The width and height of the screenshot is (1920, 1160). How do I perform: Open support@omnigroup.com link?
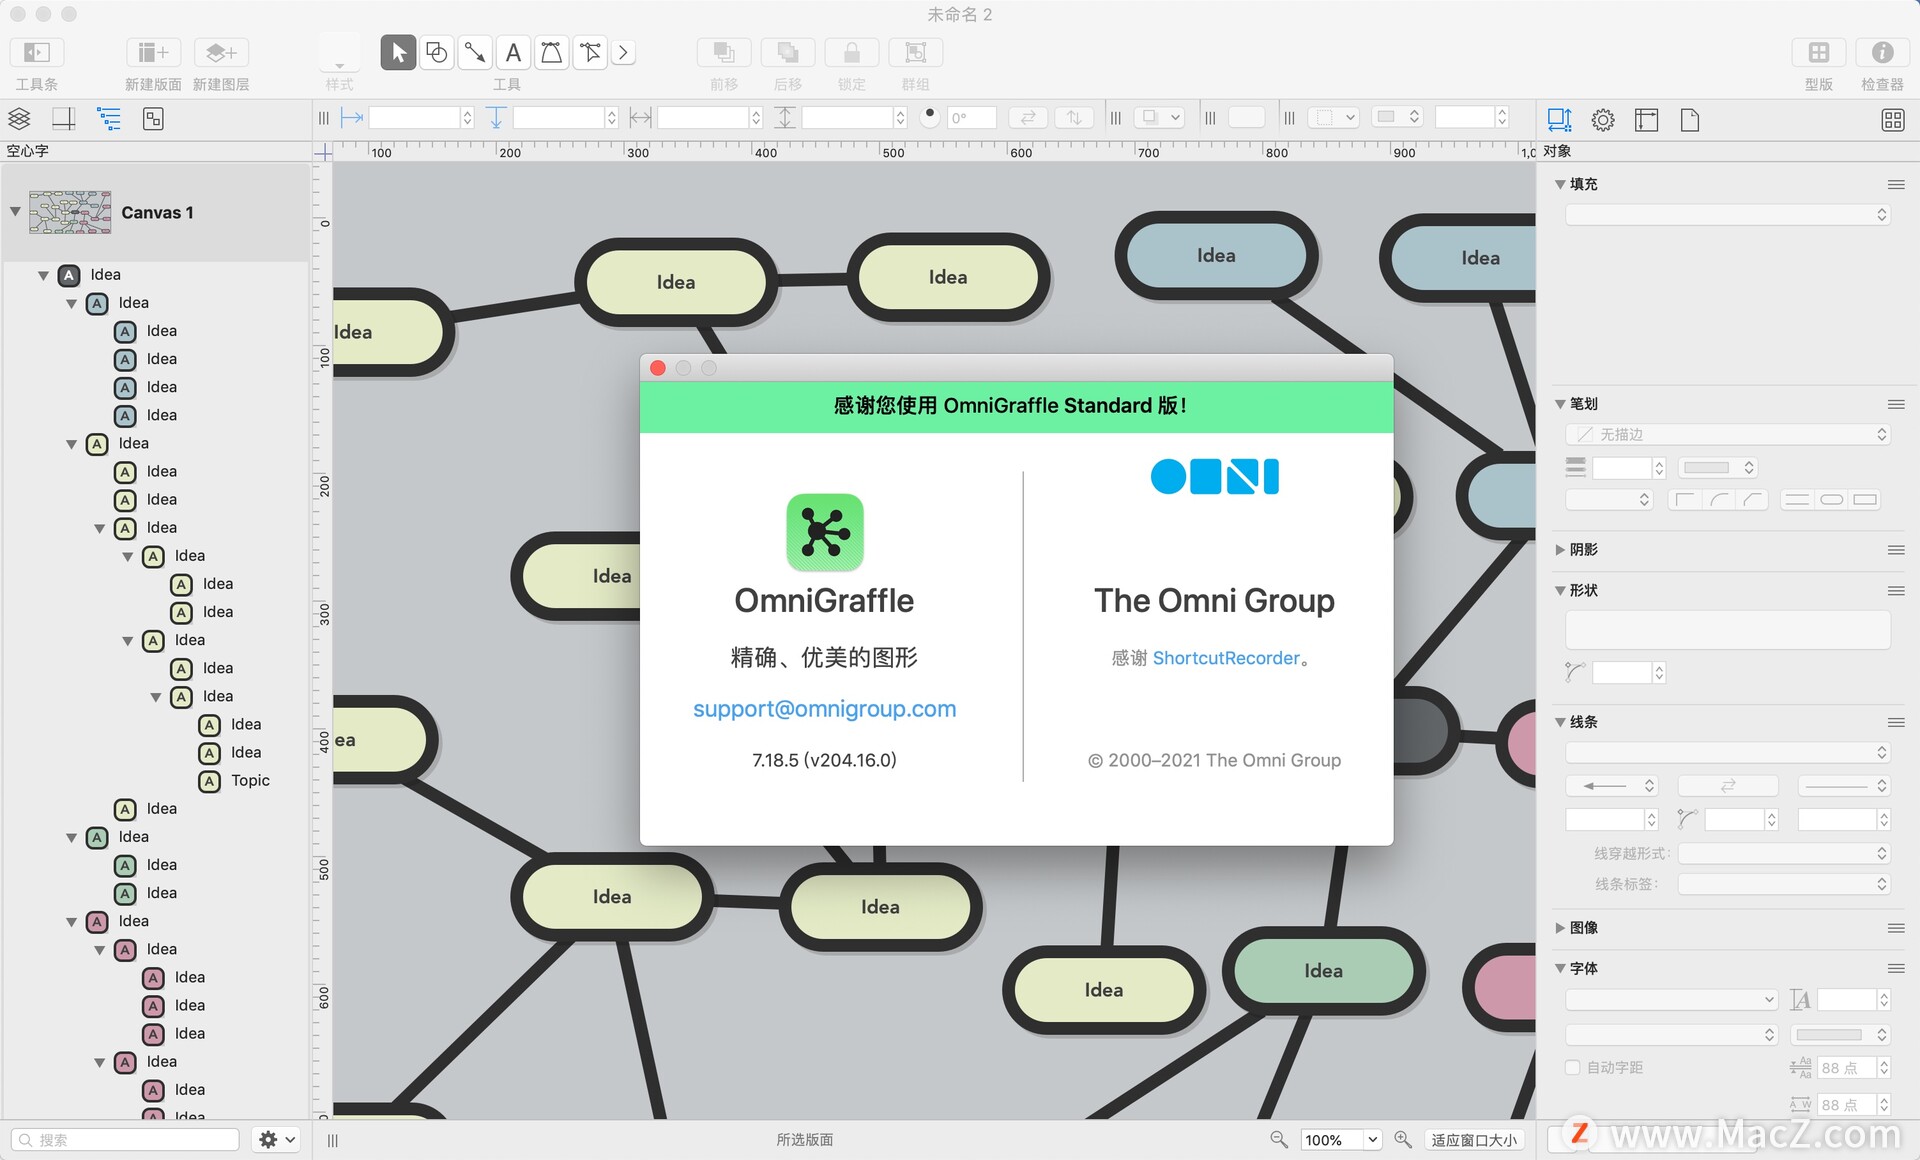825,709
